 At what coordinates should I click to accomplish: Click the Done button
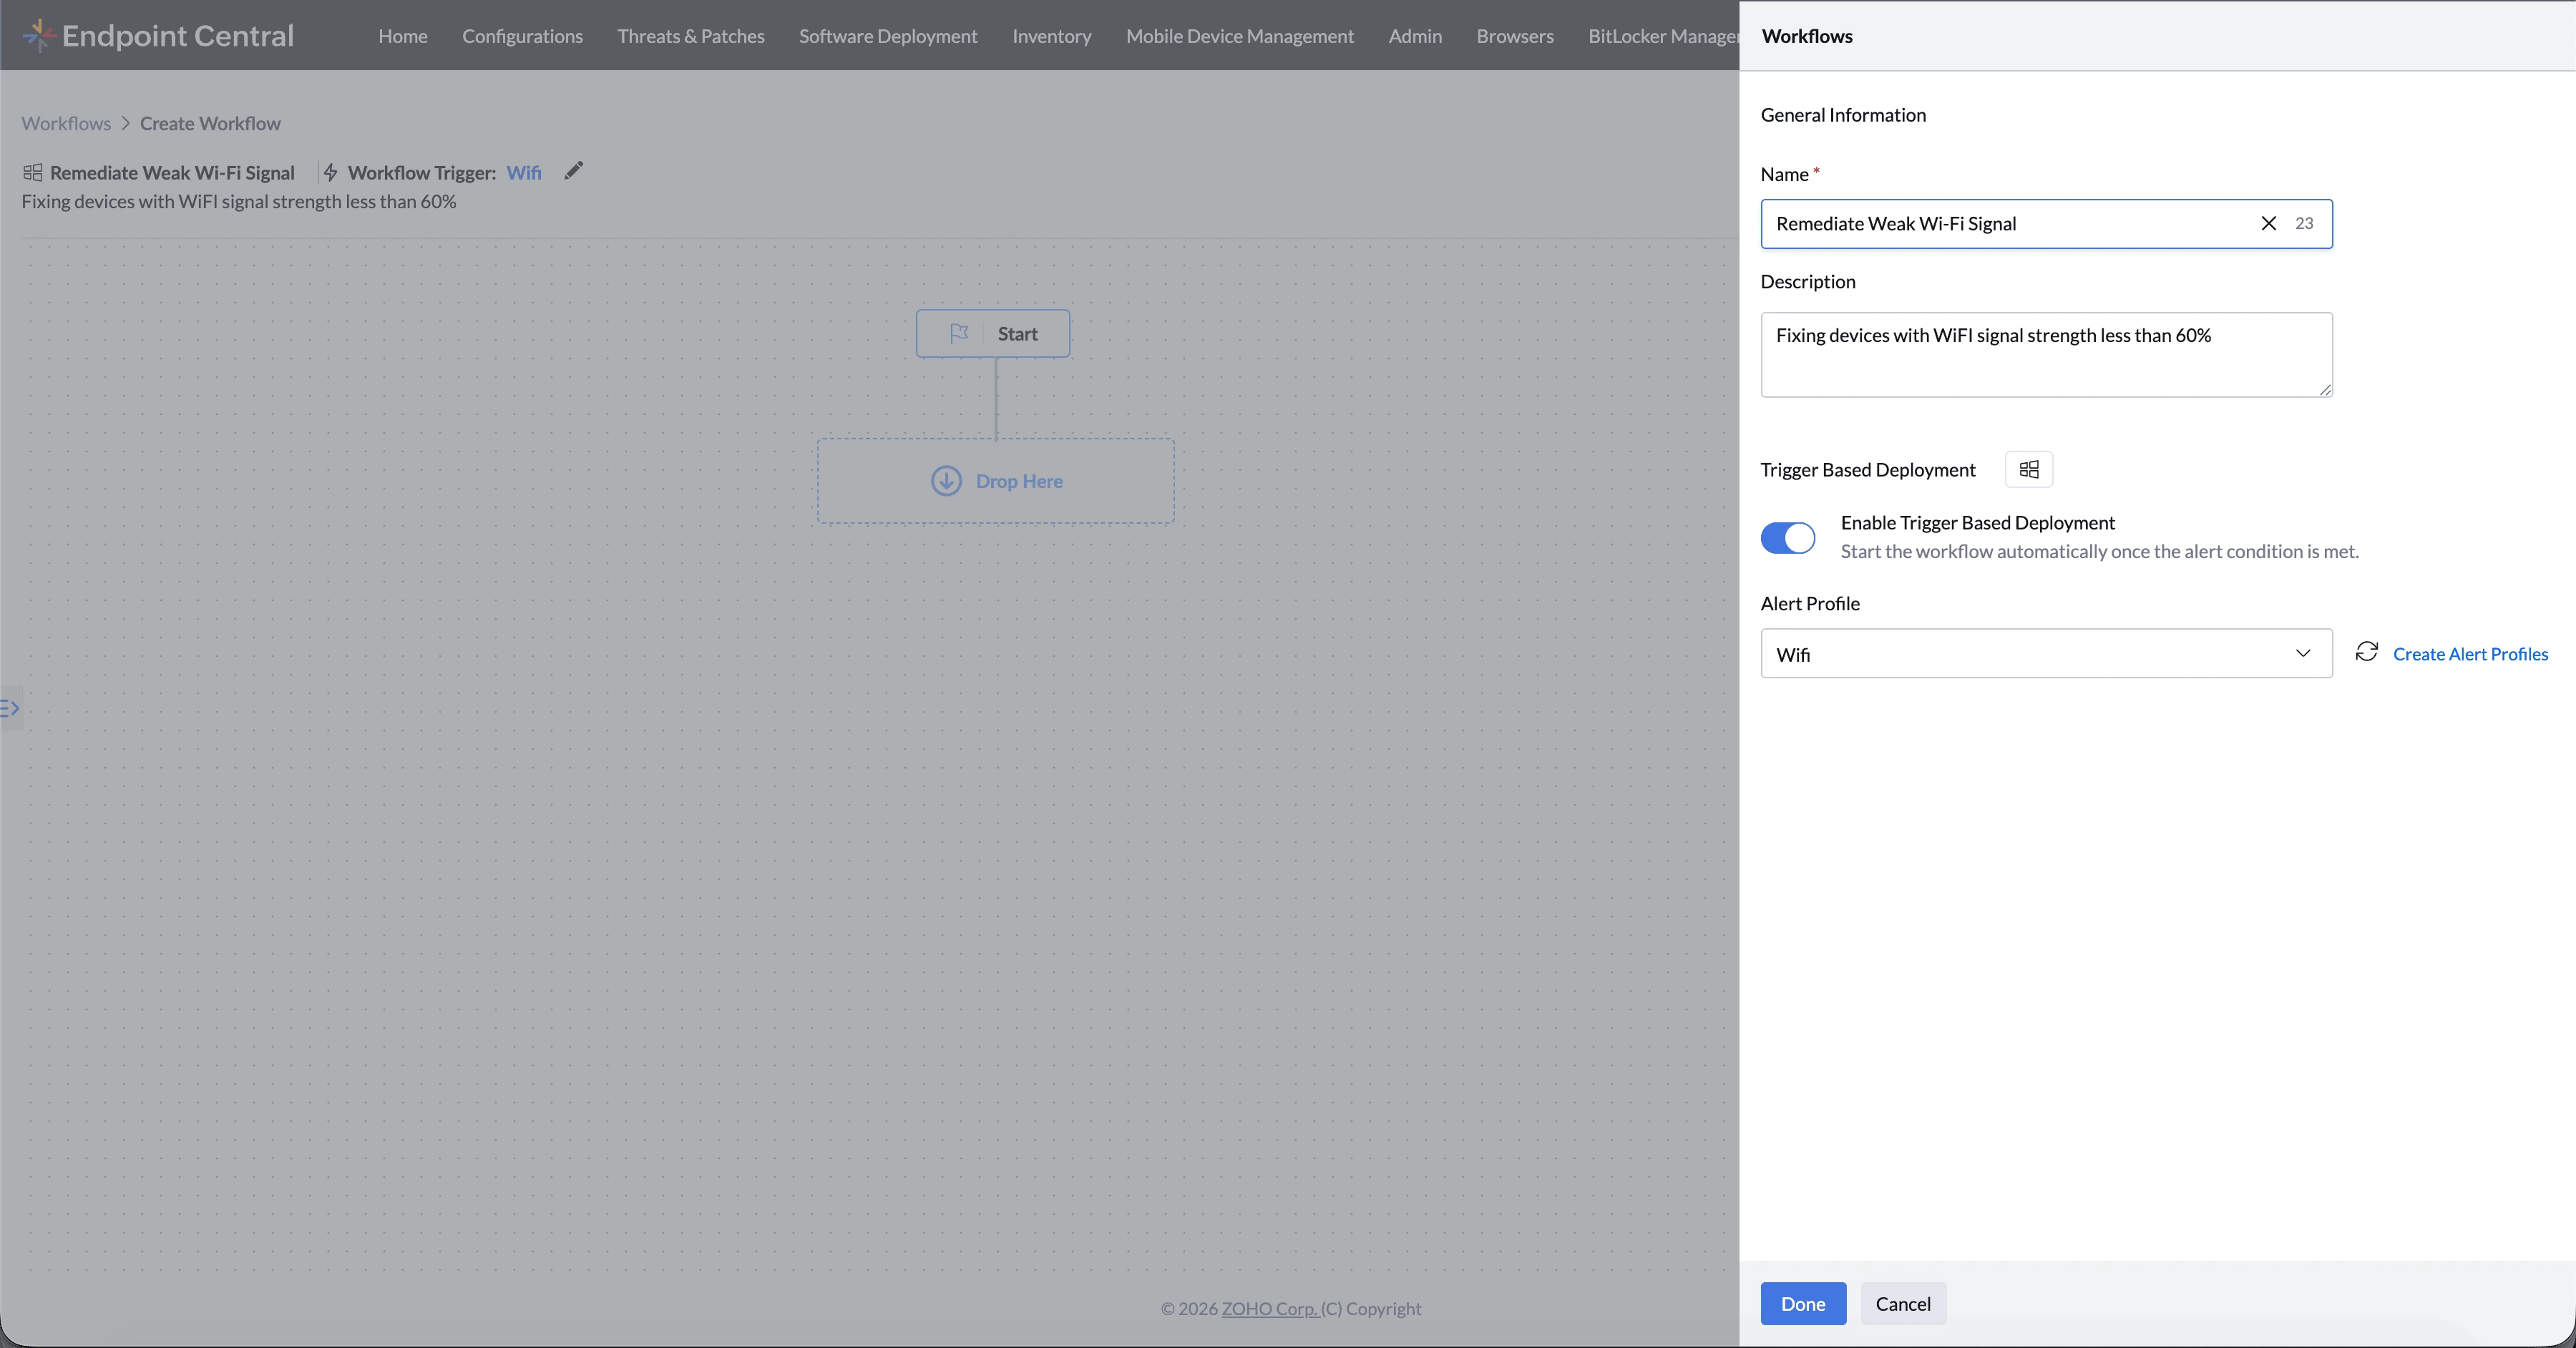[x=1803, y=1303]
